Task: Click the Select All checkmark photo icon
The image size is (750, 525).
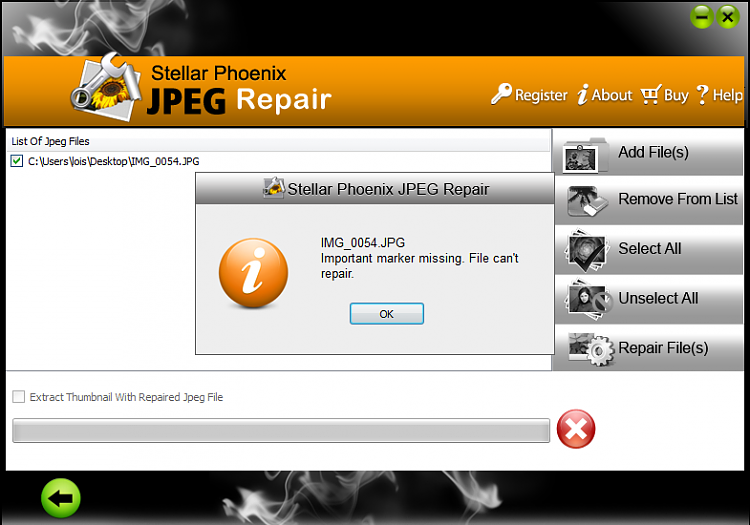Action: (x=587, y=250)
